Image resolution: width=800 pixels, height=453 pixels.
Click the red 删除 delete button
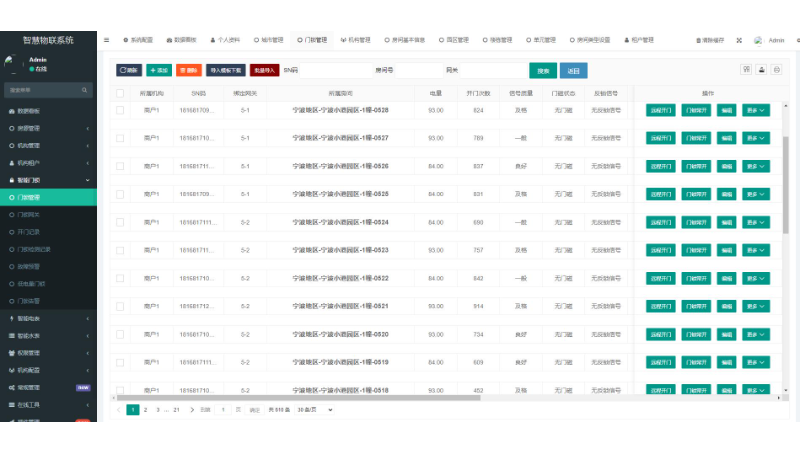(x=187, y=71)
